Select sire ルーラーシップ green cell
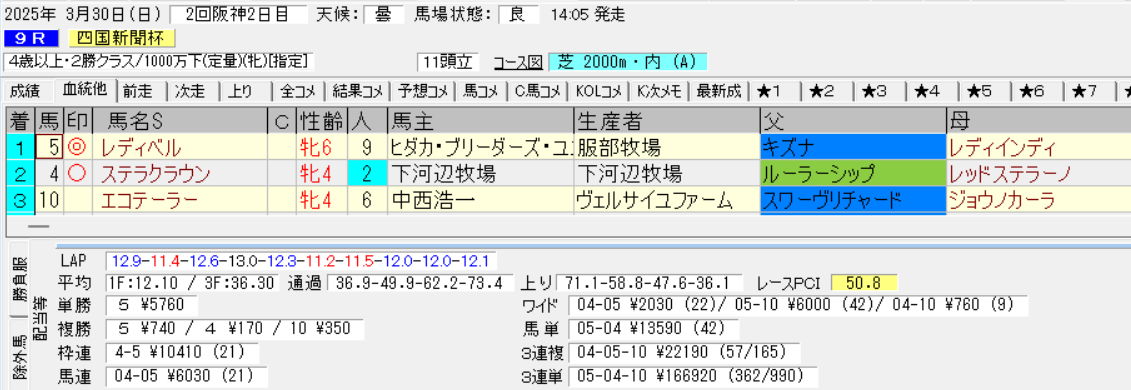This screenshot has width=1131, height=390. [853, 174]
